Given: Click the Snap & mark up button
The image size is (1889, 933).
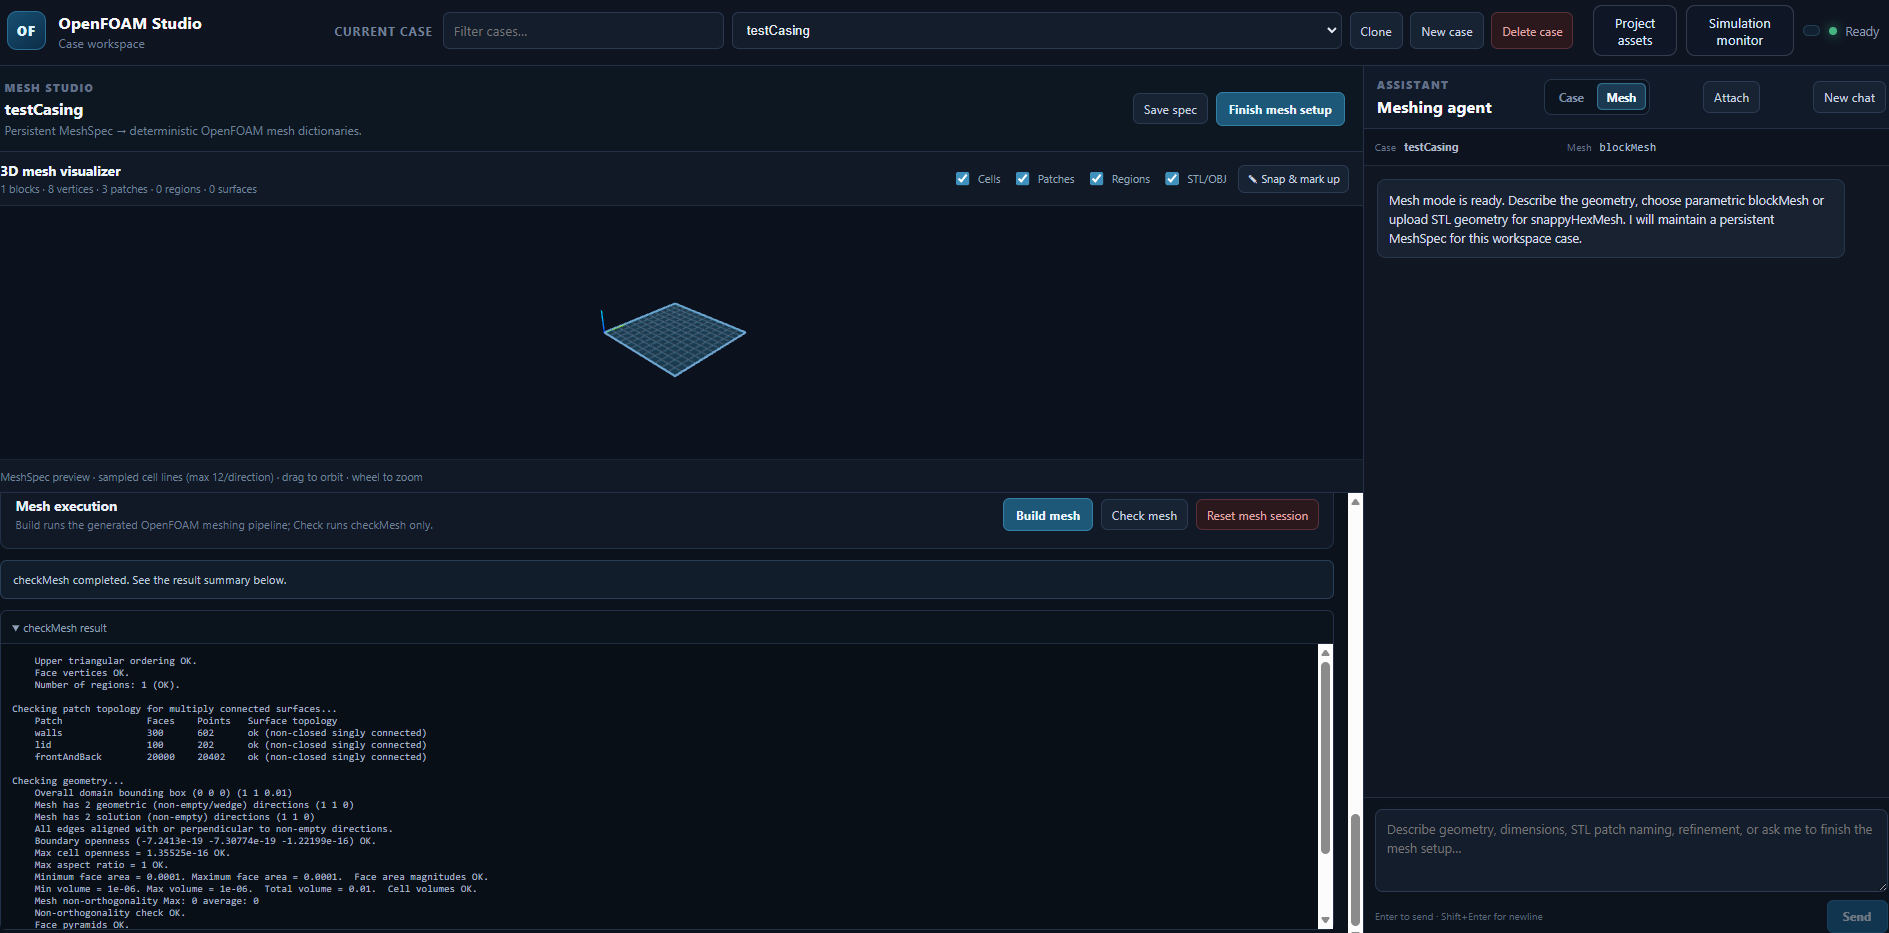Looking at the screenshot, I should (1293, 179).
